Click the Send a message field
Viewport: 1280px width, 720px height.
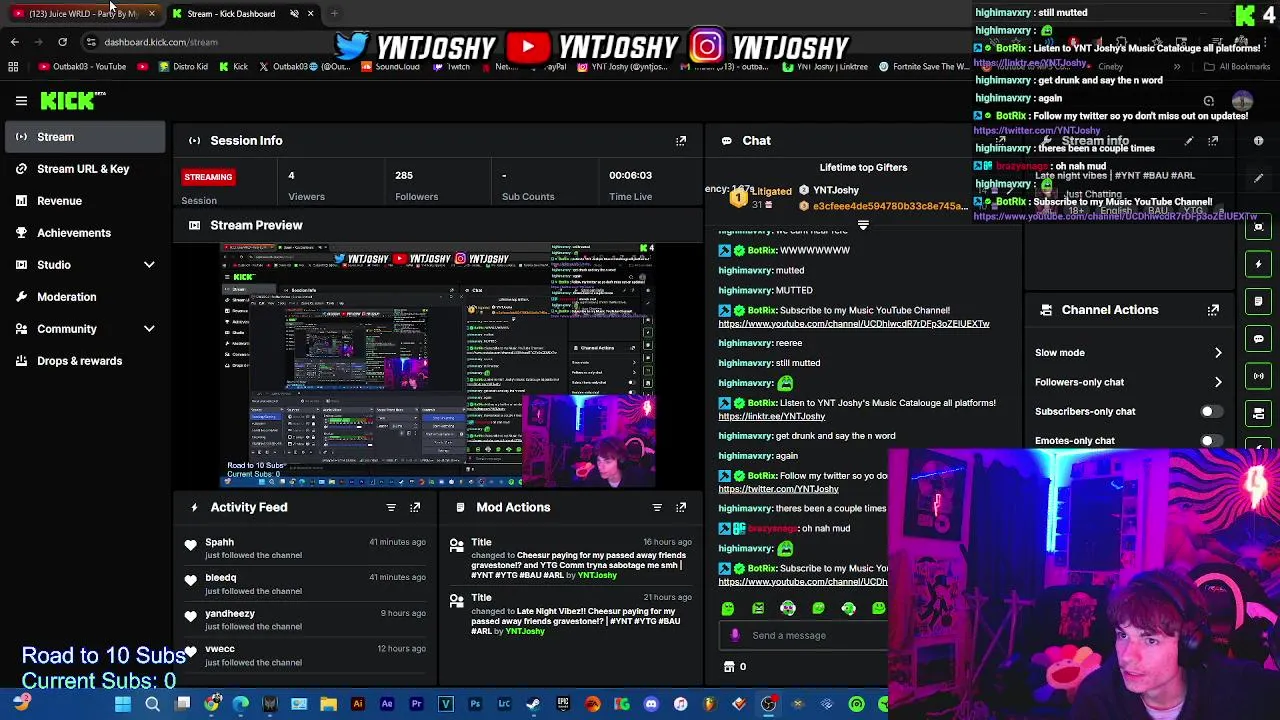pyautogui.click(x=805, y=635)
